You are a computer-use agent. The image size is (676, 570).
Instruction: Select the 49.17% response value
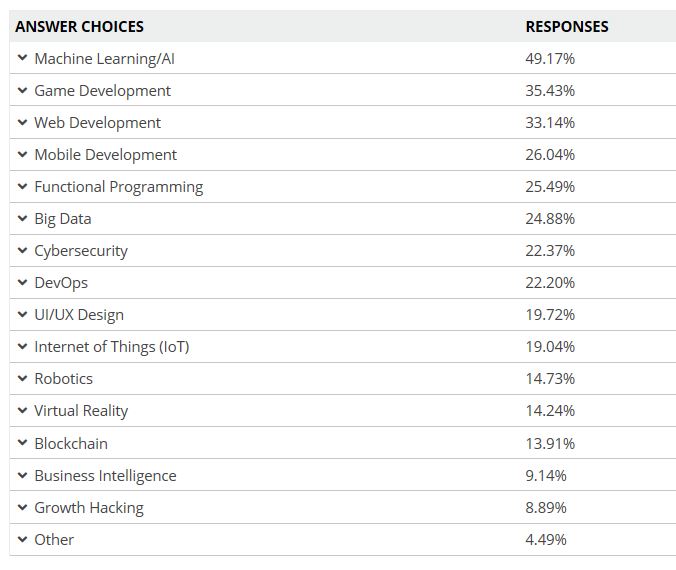click(549, 58)
